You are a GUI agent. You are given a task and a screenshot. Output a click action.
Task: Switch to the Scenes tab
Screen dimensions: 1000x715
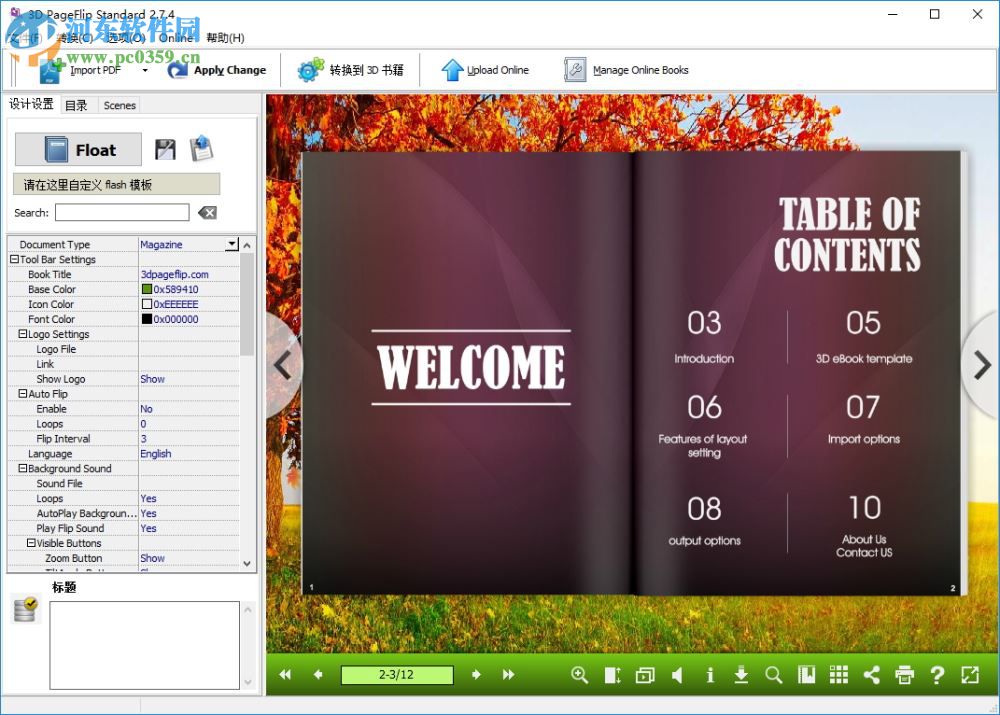[119, 105]
